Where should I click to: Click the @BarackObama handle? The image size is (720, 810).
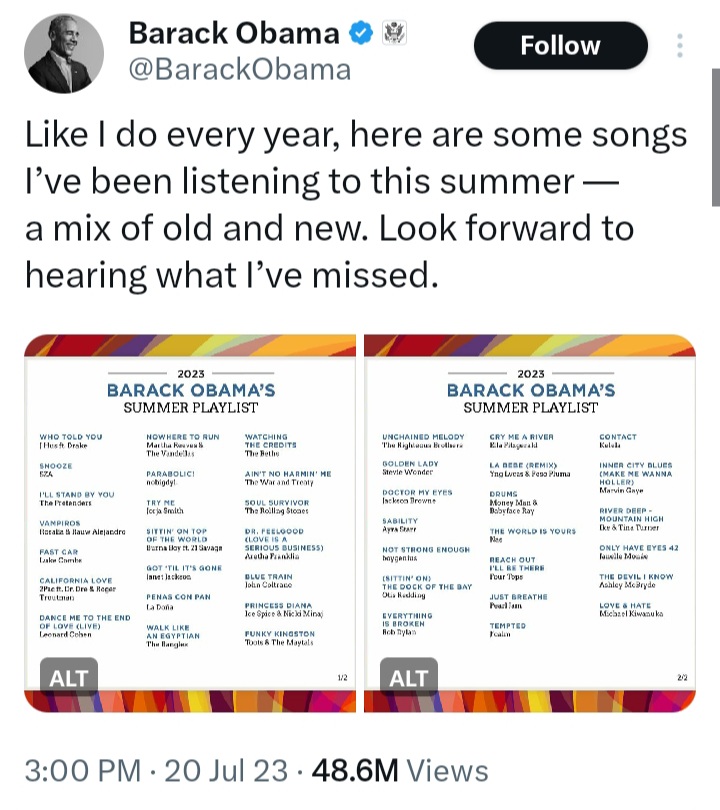pyautogui.click(x=240, y=69)
